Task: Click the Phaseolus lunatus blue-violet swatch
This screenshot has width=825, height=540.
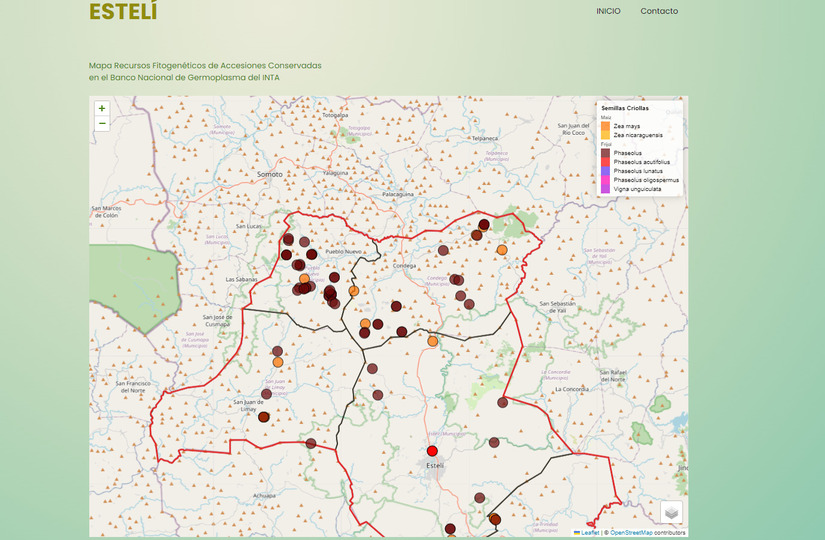Action: coord(606,171)
